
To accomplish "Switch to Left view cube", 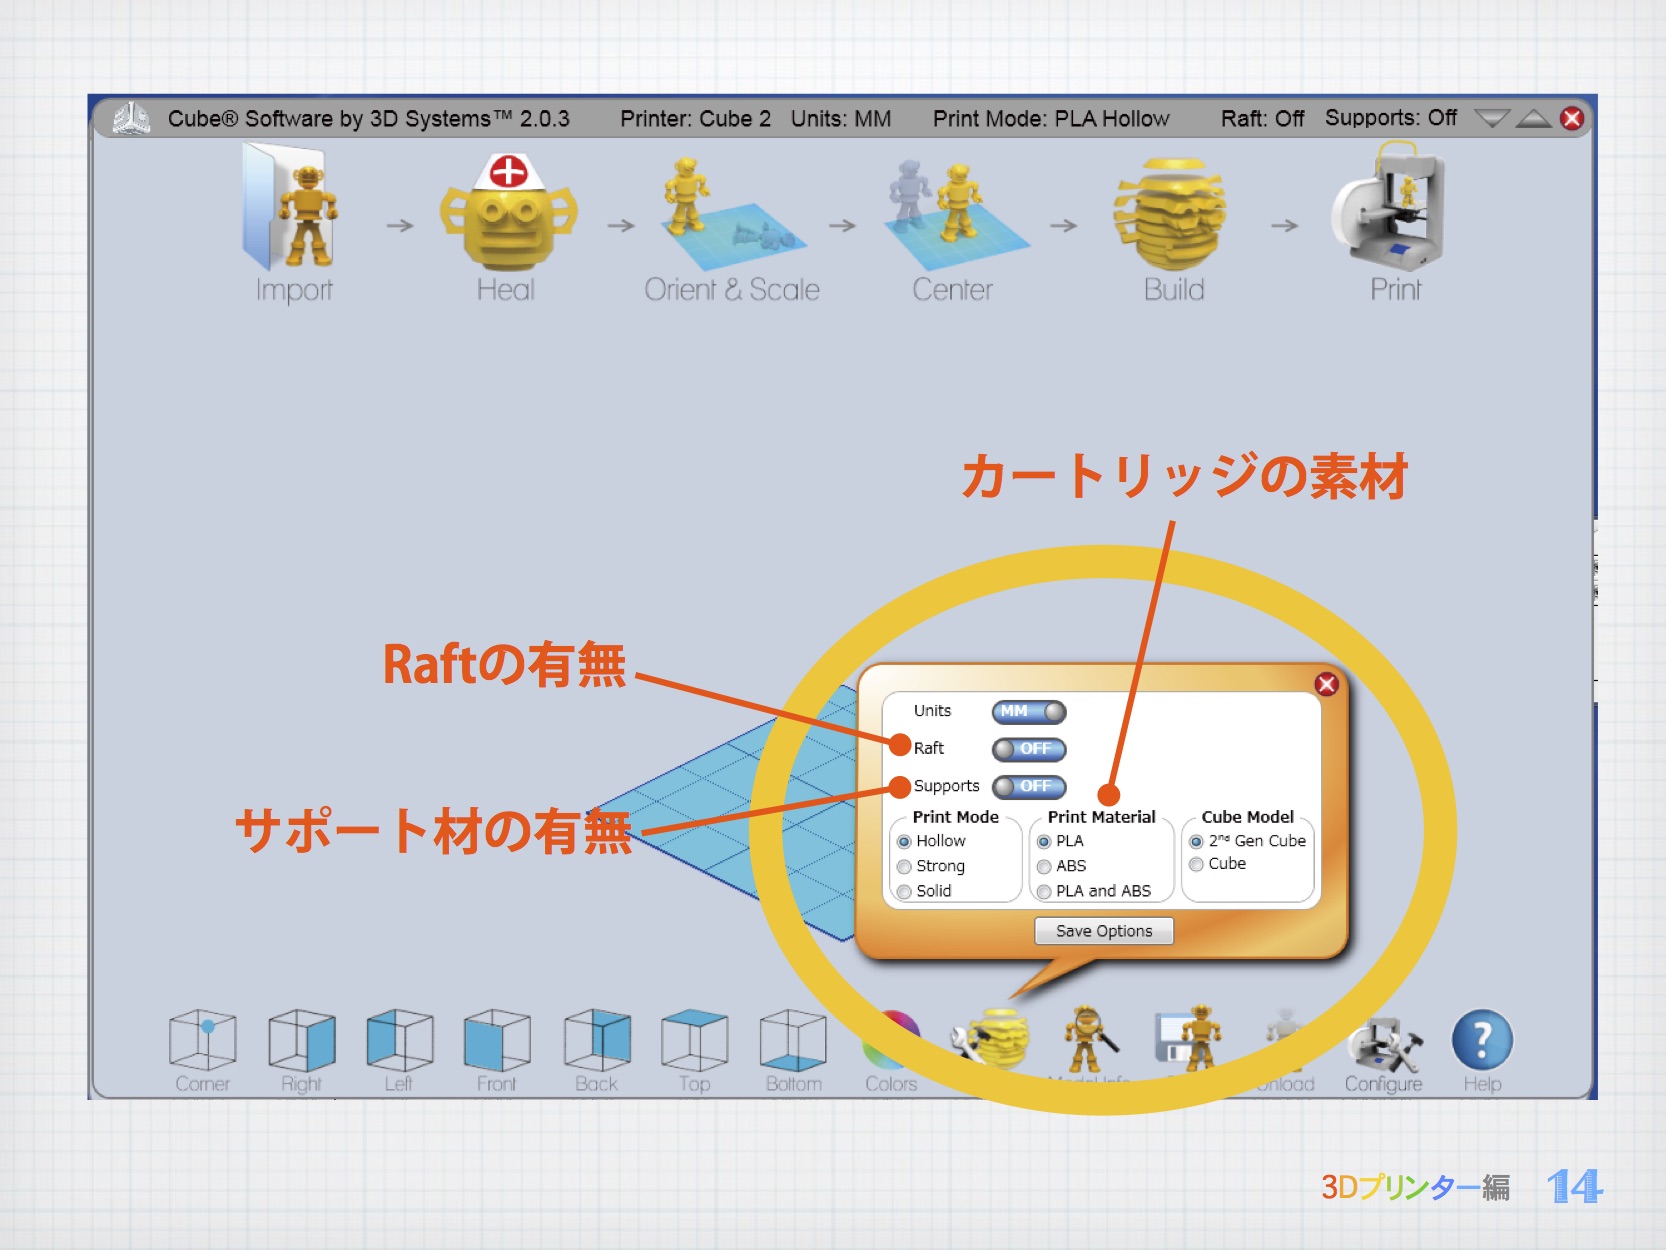I will (x=399, y=1040).
